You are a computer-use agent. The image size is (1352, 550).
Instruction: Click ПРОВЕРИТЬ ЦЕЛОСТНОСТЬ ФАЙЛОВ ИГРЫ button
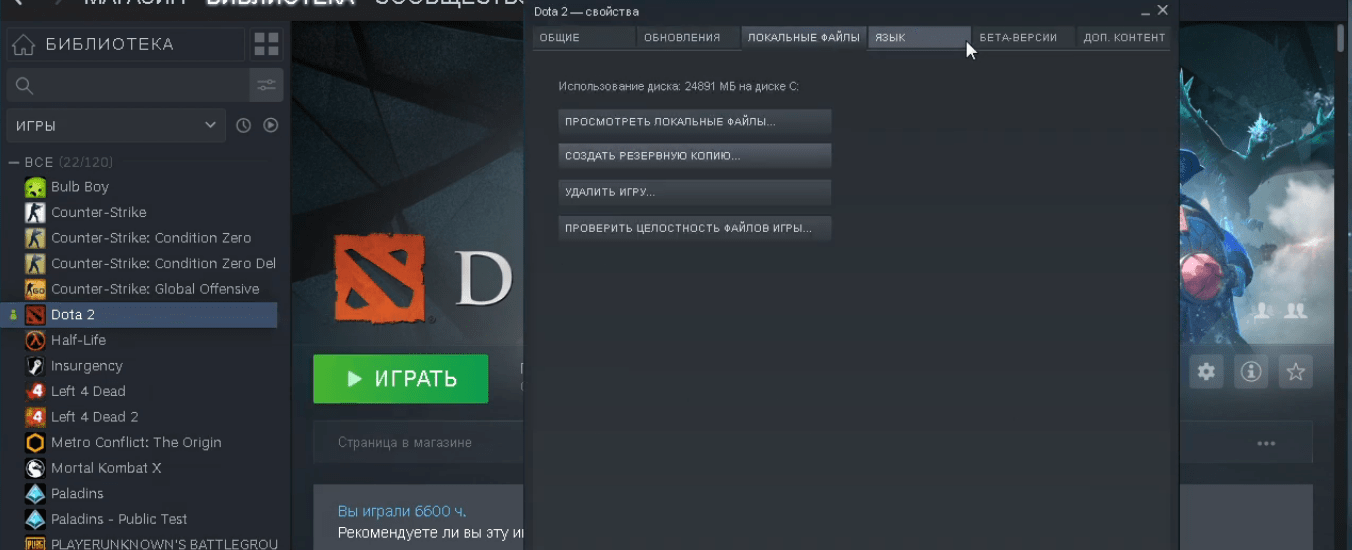695,228
